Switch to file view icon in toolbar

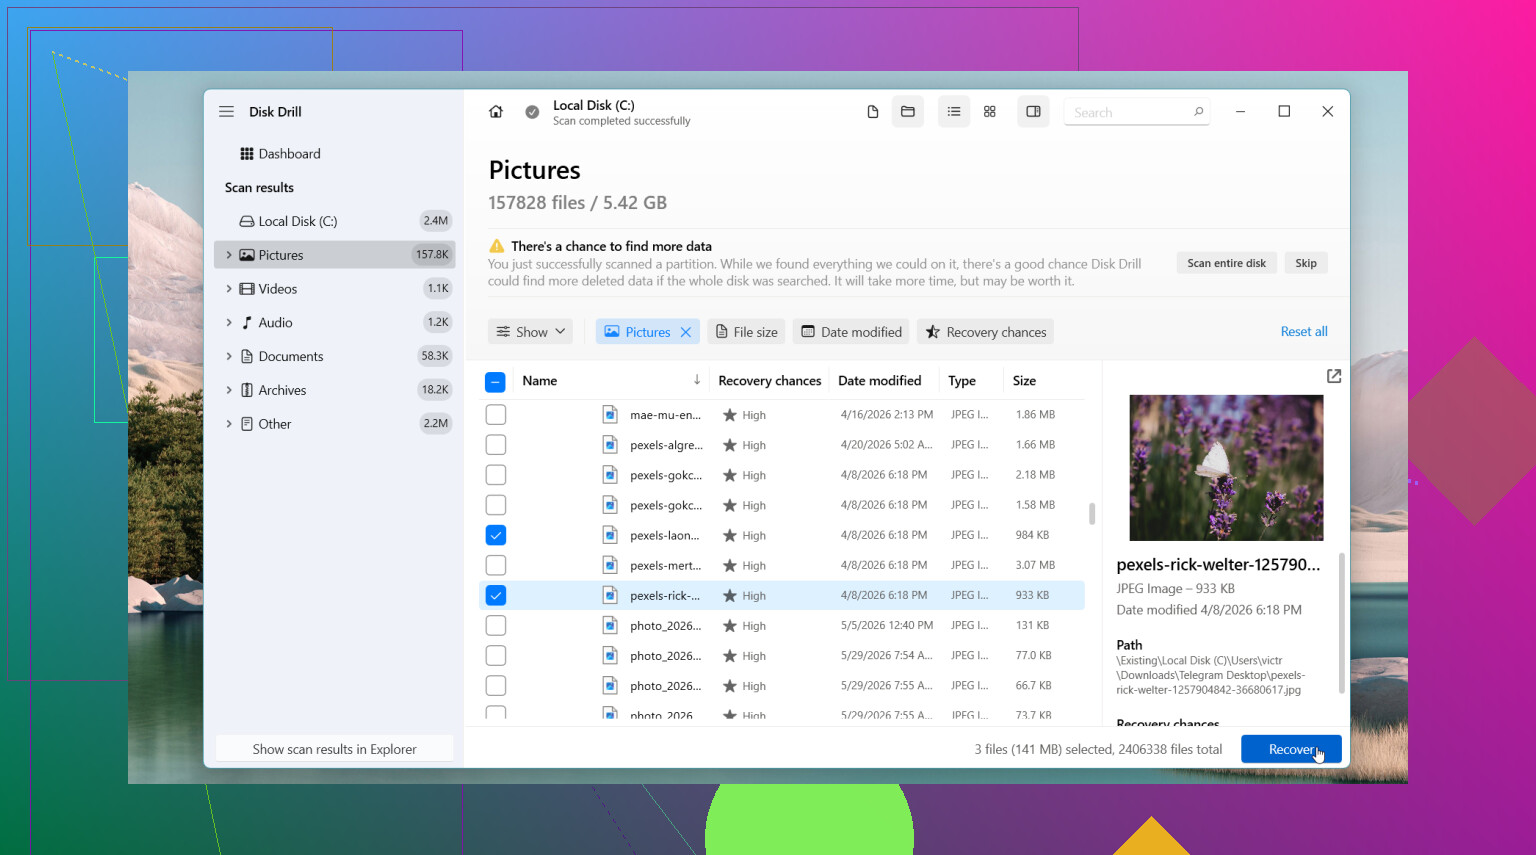pyautogui.click(x=873, y=112)
